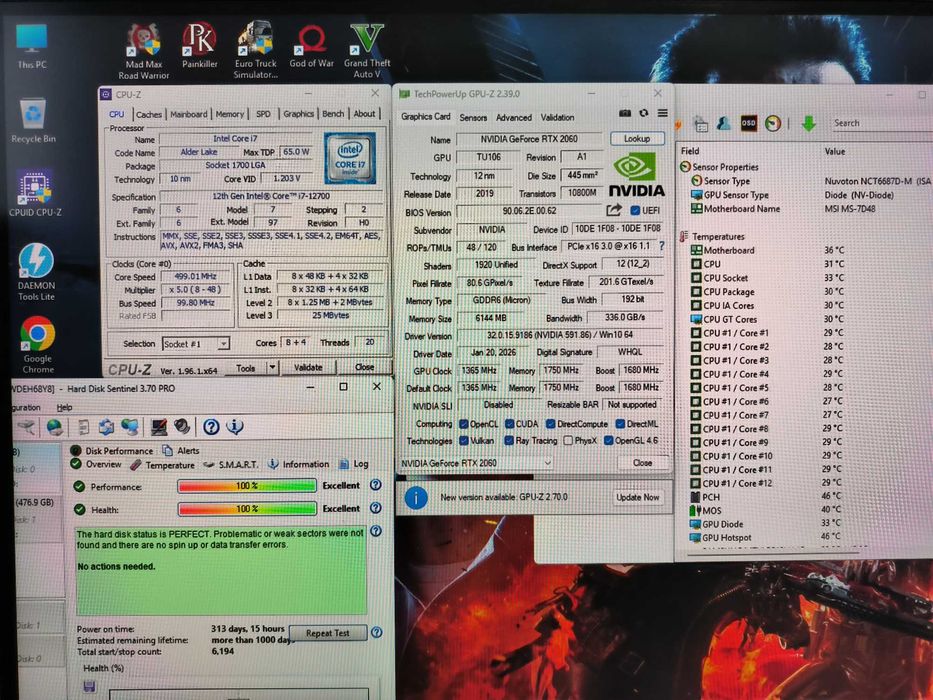Image resolution: width=933 pixels, height=700 pixels.
Task: Click the gauge icon in sensor toolbar
Action: [x=772, y=123]
